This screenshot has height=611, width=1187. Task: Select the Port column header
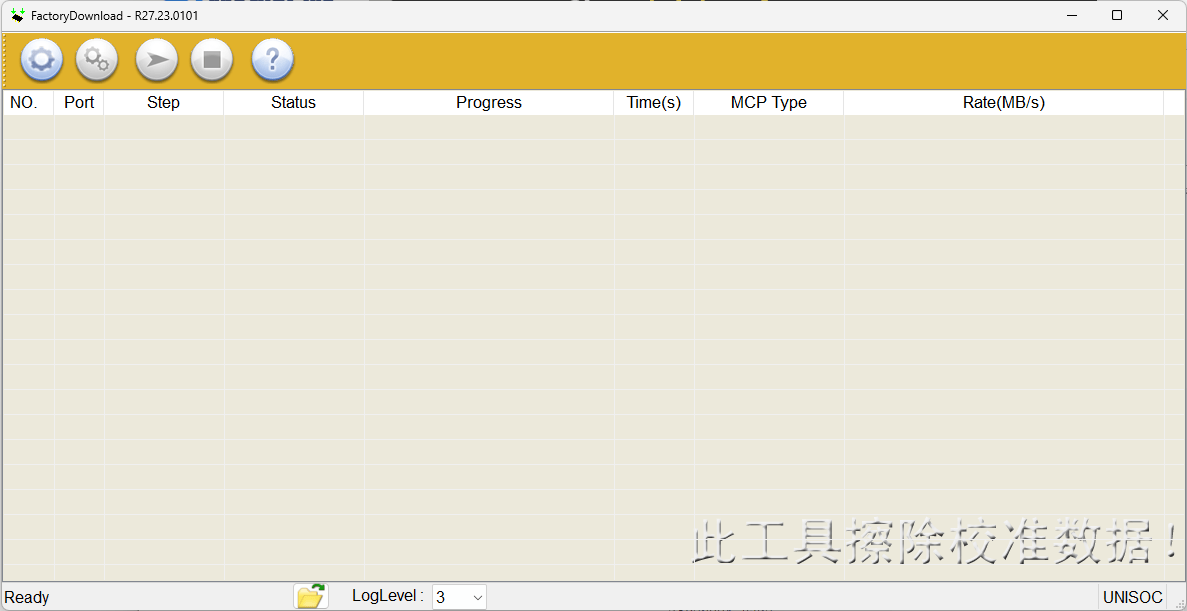[78, 102]
